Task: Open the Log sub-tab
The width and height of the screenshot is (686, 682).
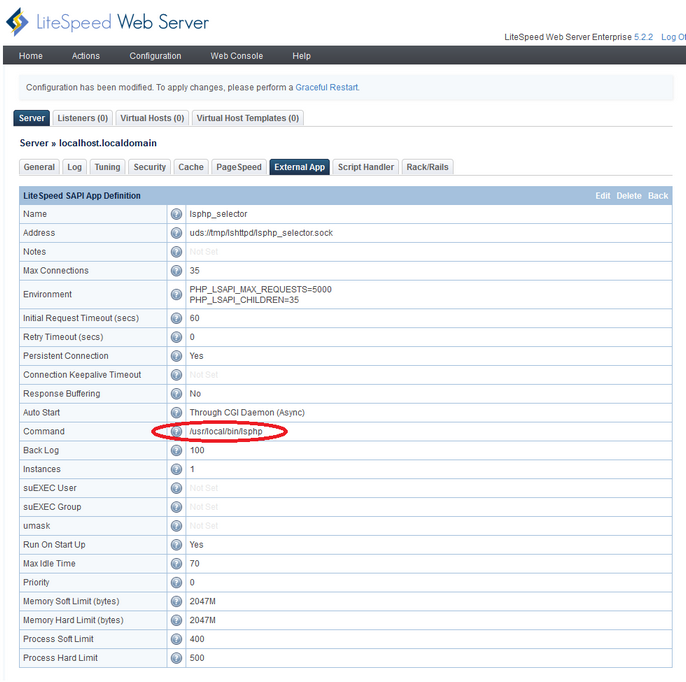Action: [x=74, y=167]
